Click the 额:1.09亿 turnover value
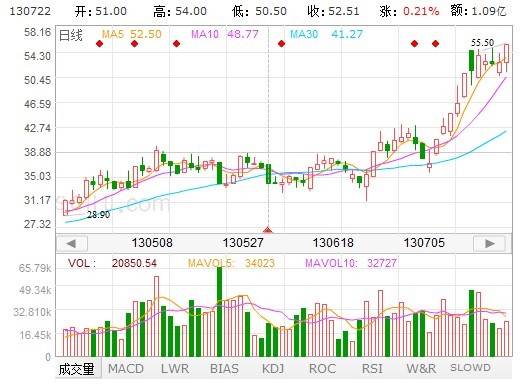This screenshot has height=386, width=525. point(478,11)
